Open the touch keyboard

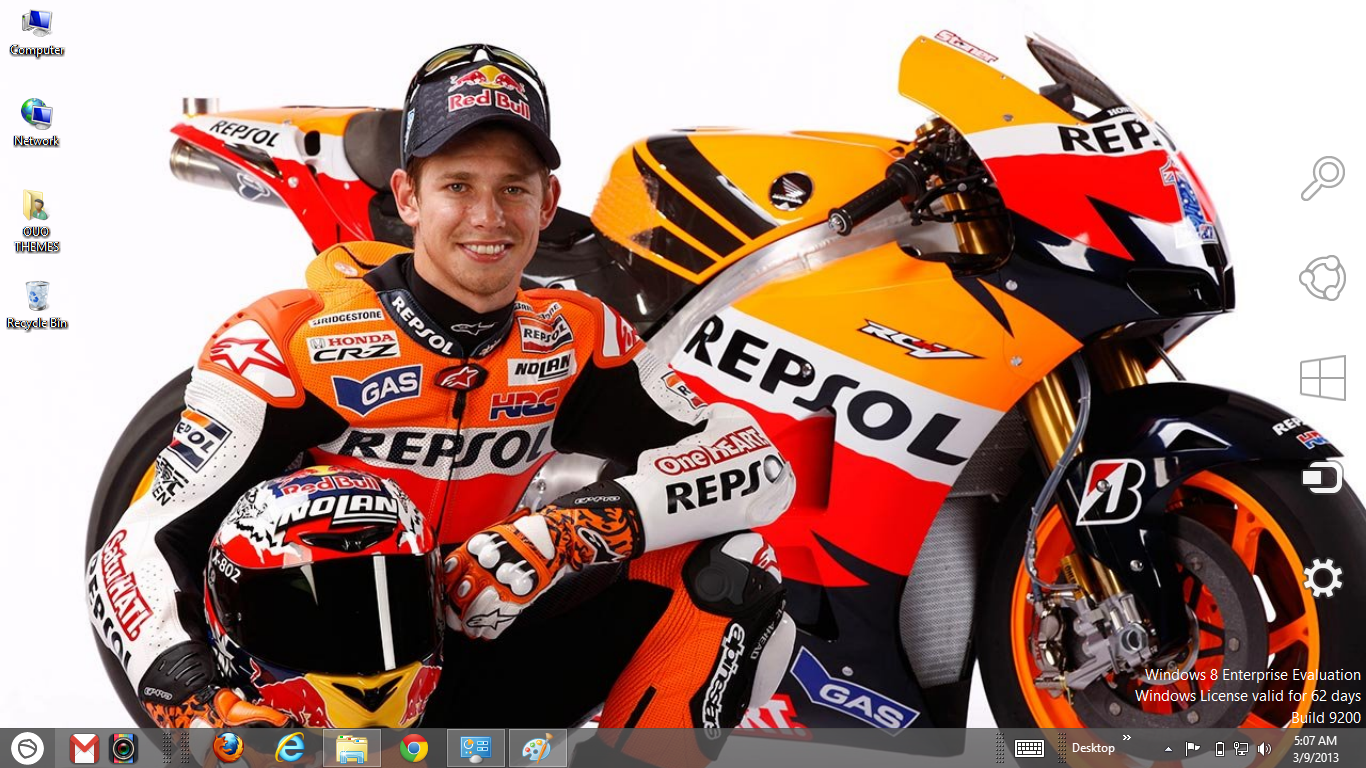(1029, 748)
